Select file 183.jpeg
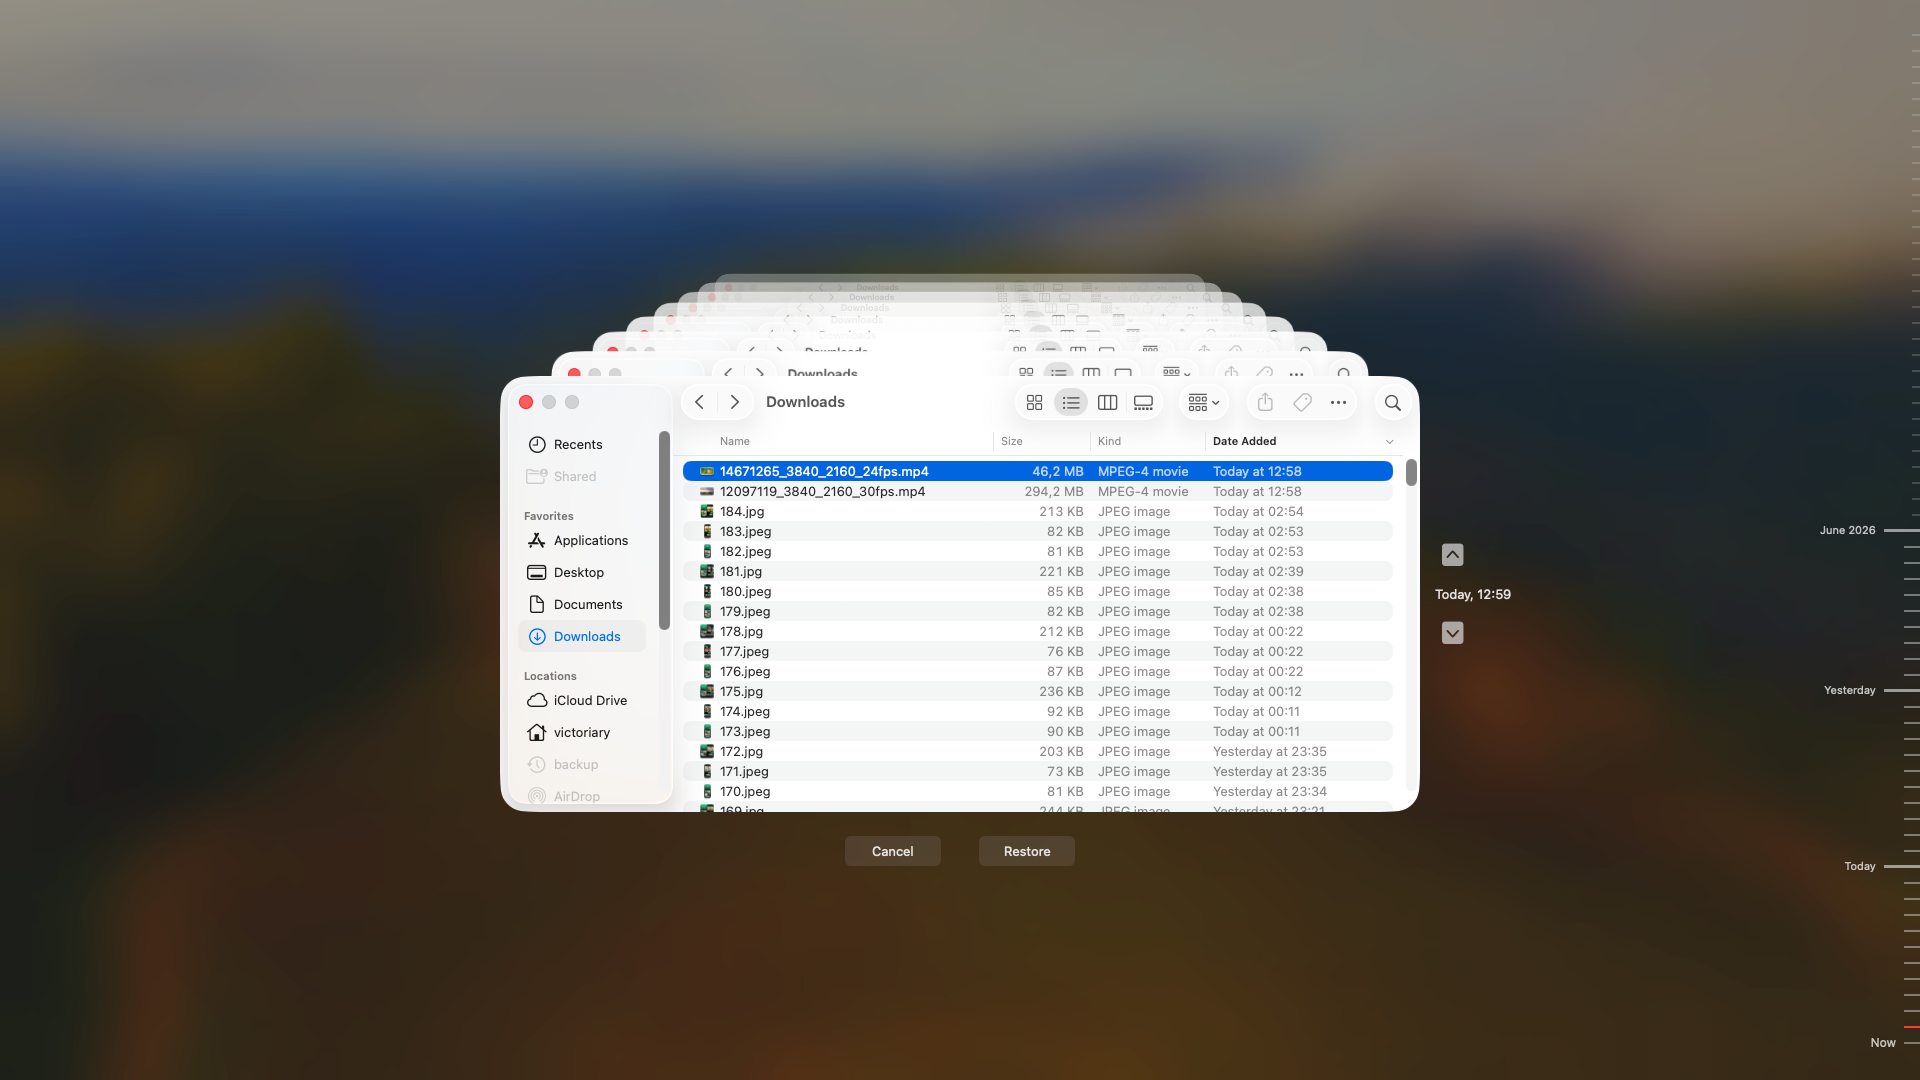 click(x=1037, y=531)
